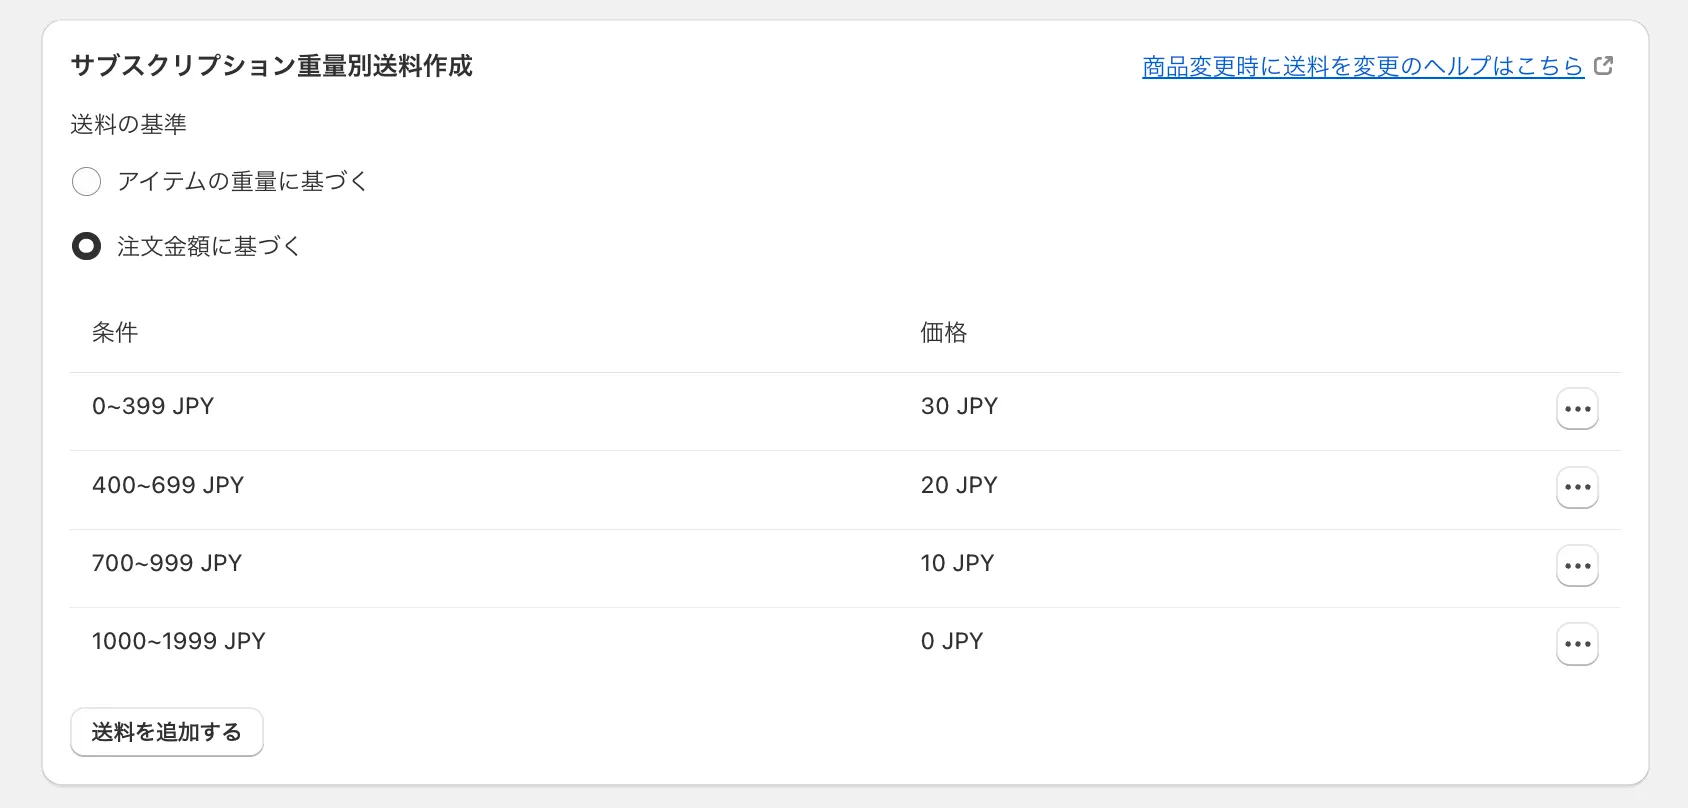Select アイテムの重量に基づく radio button
Image resolution: width=1688 pixels, height=808 pixels.
(87, 182)
